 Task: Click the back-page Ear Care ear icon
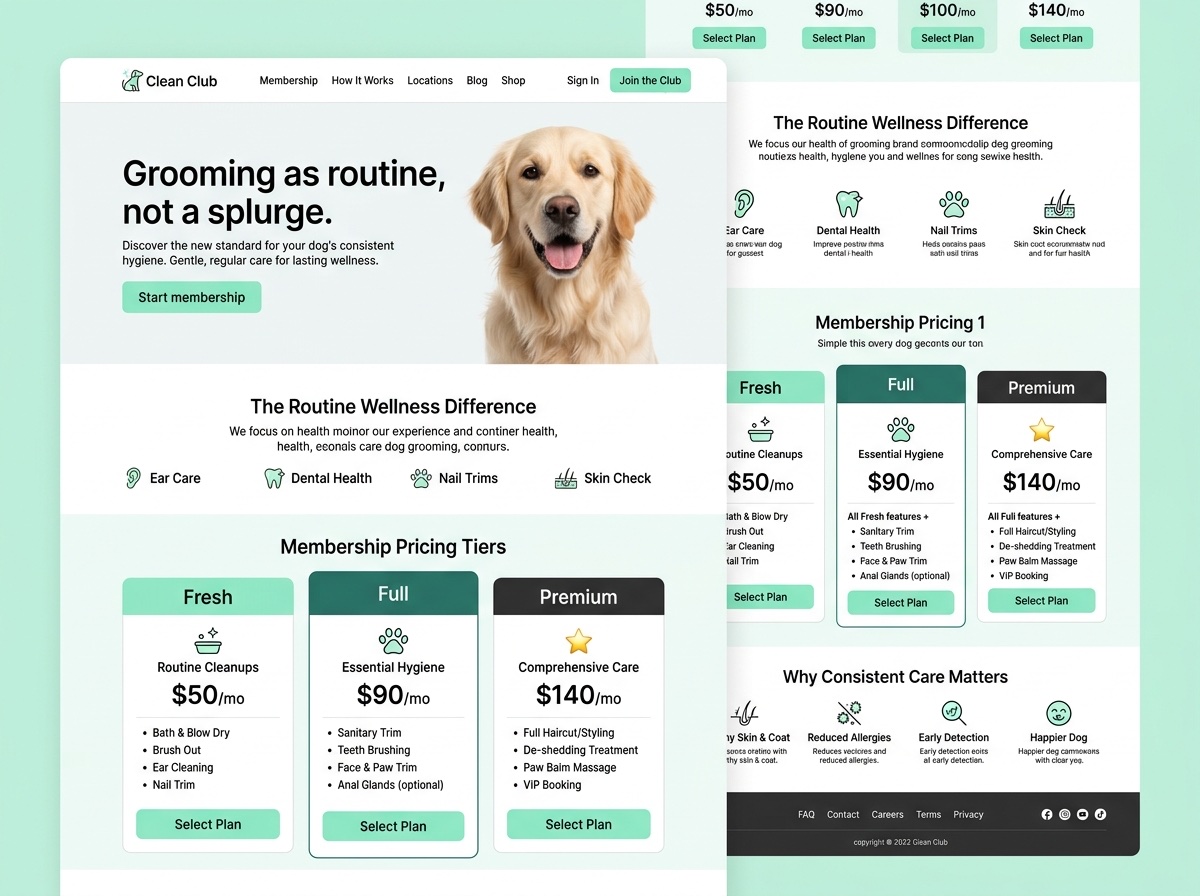tap(744, 204)
